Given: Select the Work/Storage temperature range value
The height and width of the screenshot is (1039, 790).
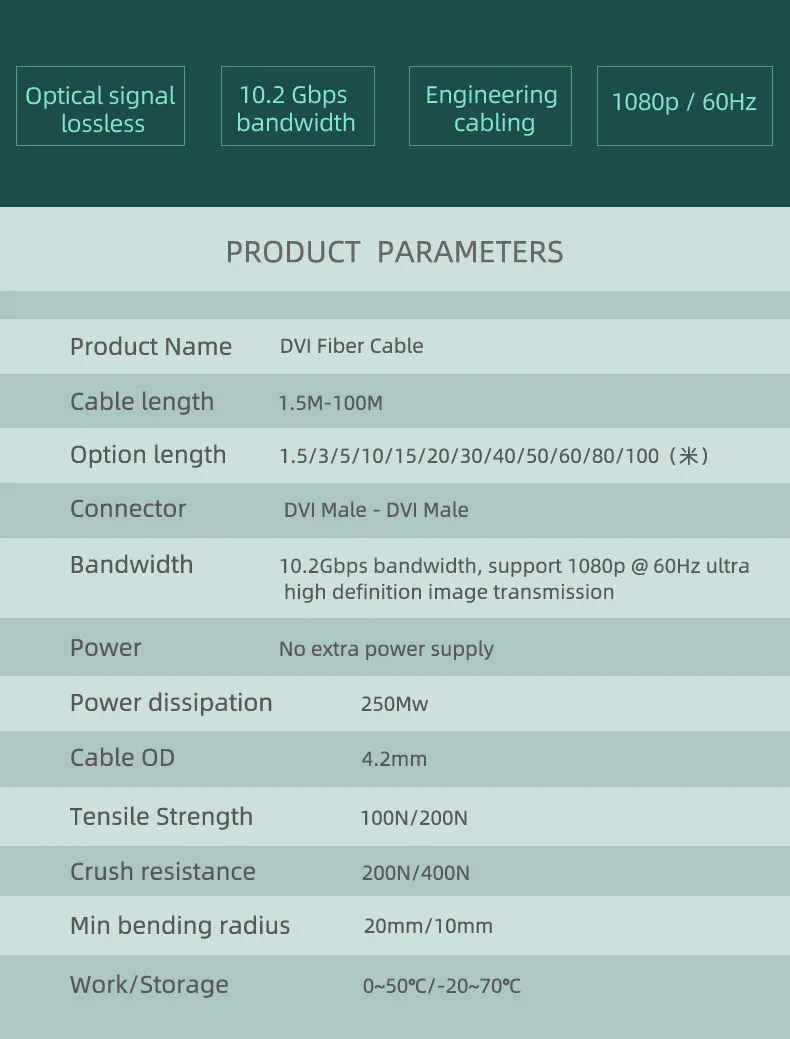Looking at the screenshot, I should point(442,986).
